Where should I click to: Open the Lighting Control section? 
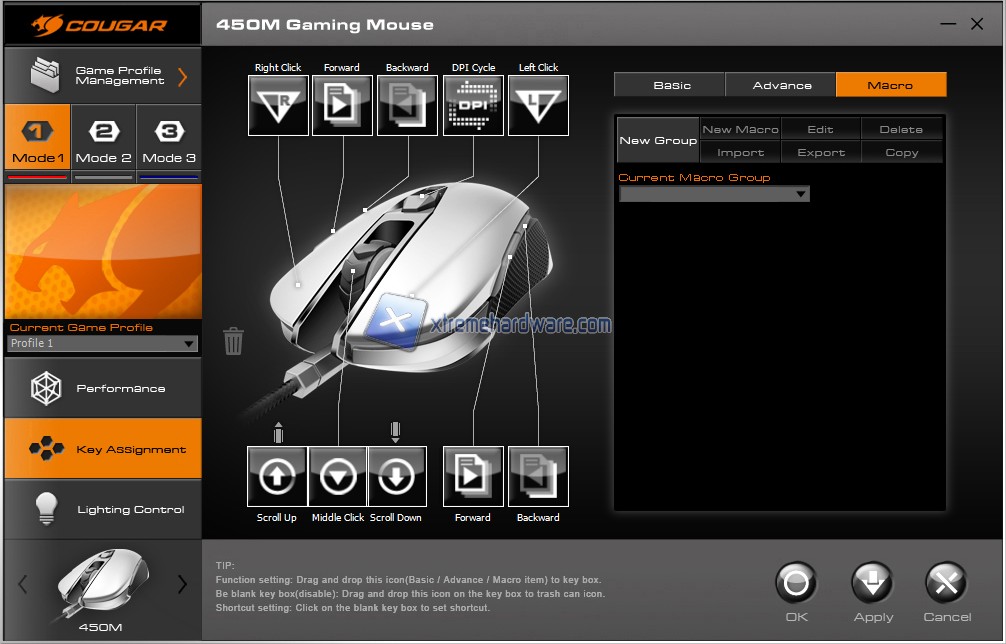103,509
